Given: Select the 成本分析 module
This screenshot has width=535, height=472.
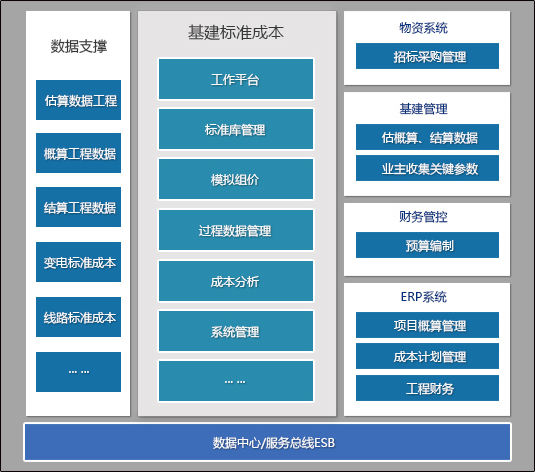Looking at the screenshot, I should coord(236,281).
